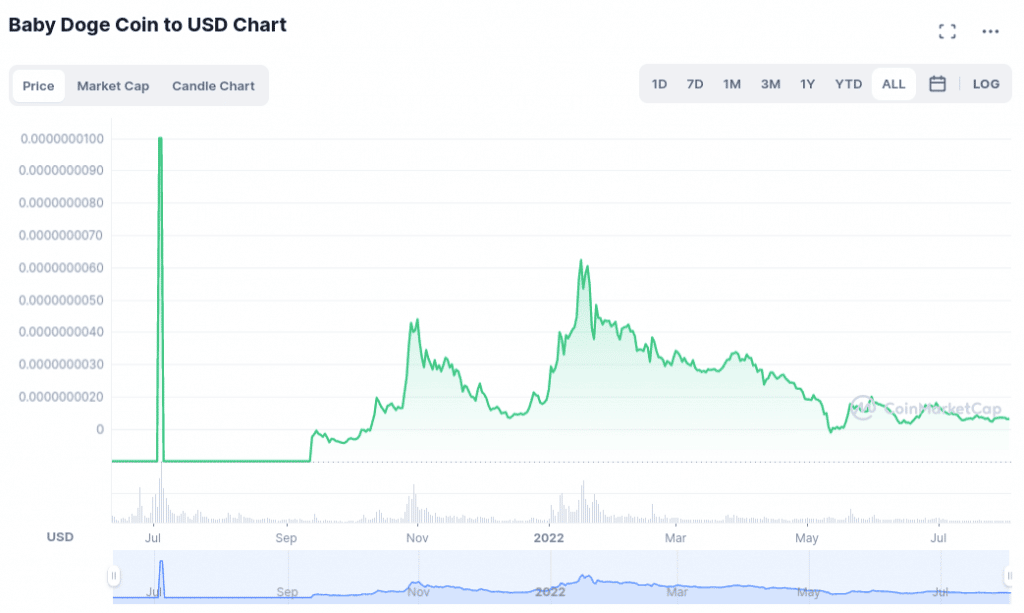Select the 7D time range

coord(695,84)
